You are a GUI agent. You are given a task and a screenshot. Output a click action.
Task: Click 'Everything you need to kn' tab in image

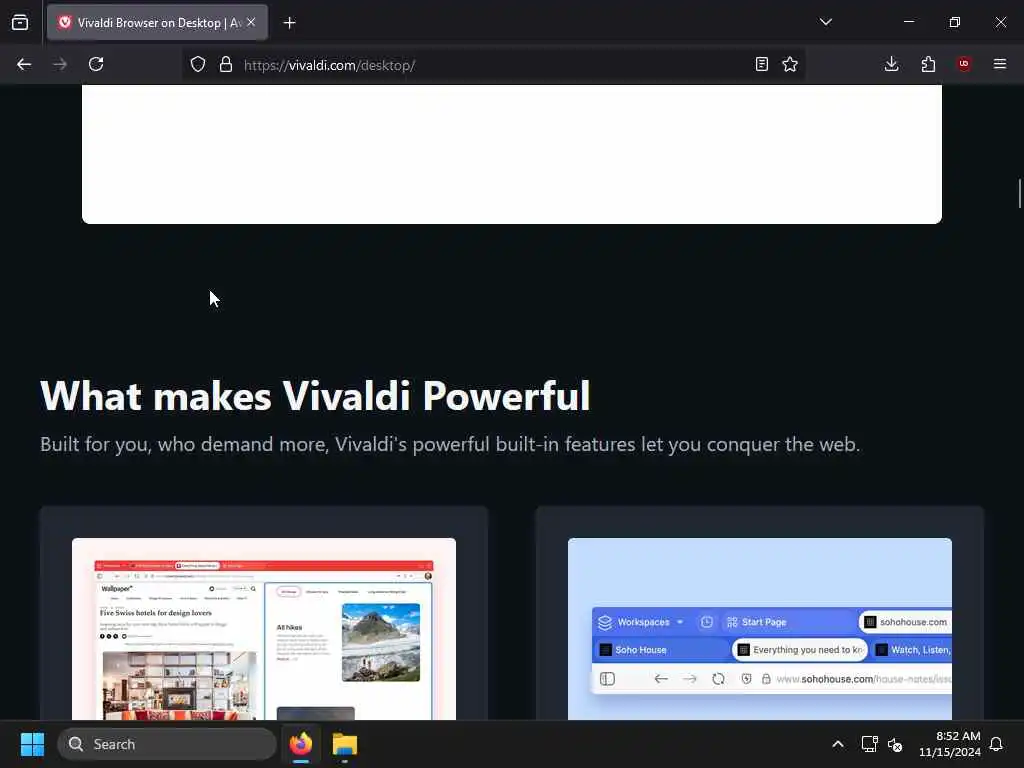[801, 650]
